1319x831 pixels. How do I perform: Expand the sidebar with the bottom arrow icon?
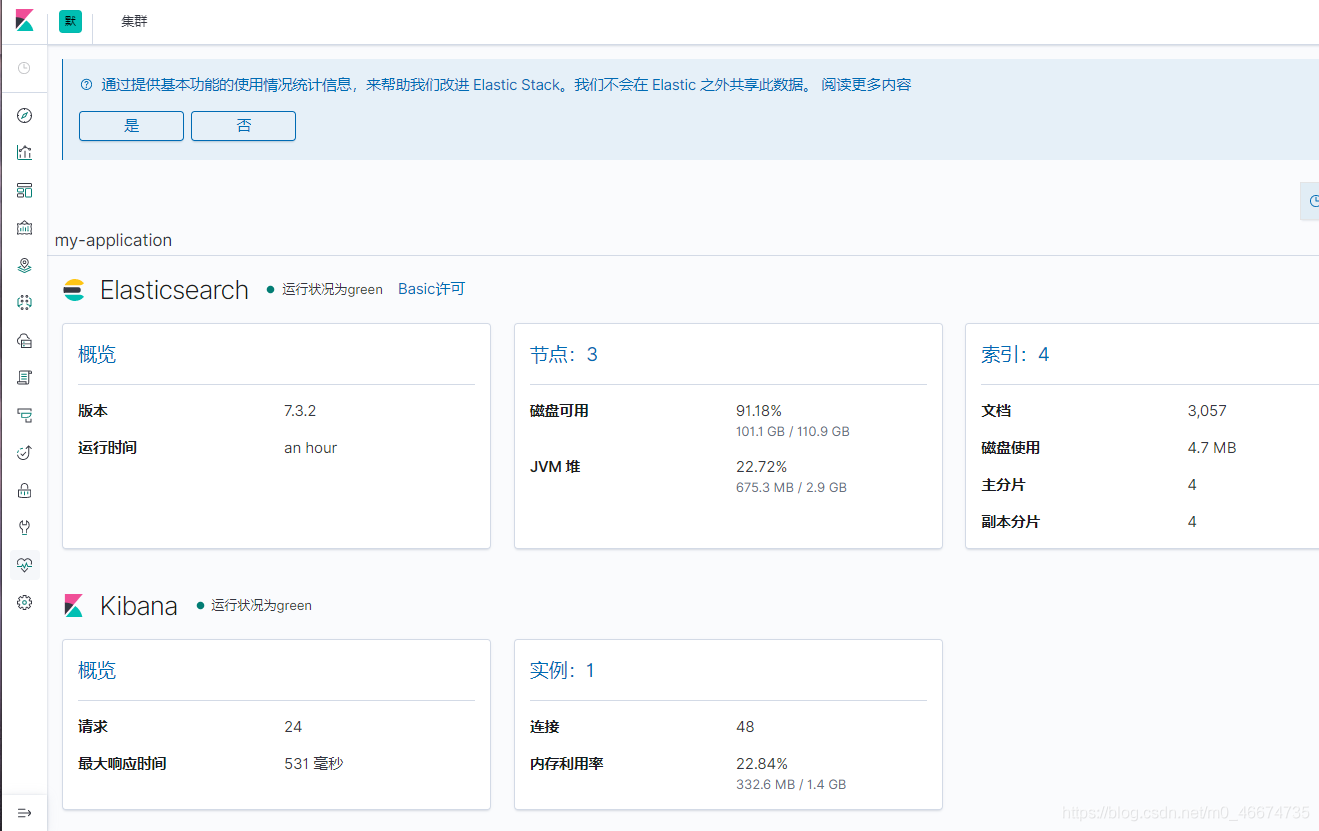pos(25,812)
